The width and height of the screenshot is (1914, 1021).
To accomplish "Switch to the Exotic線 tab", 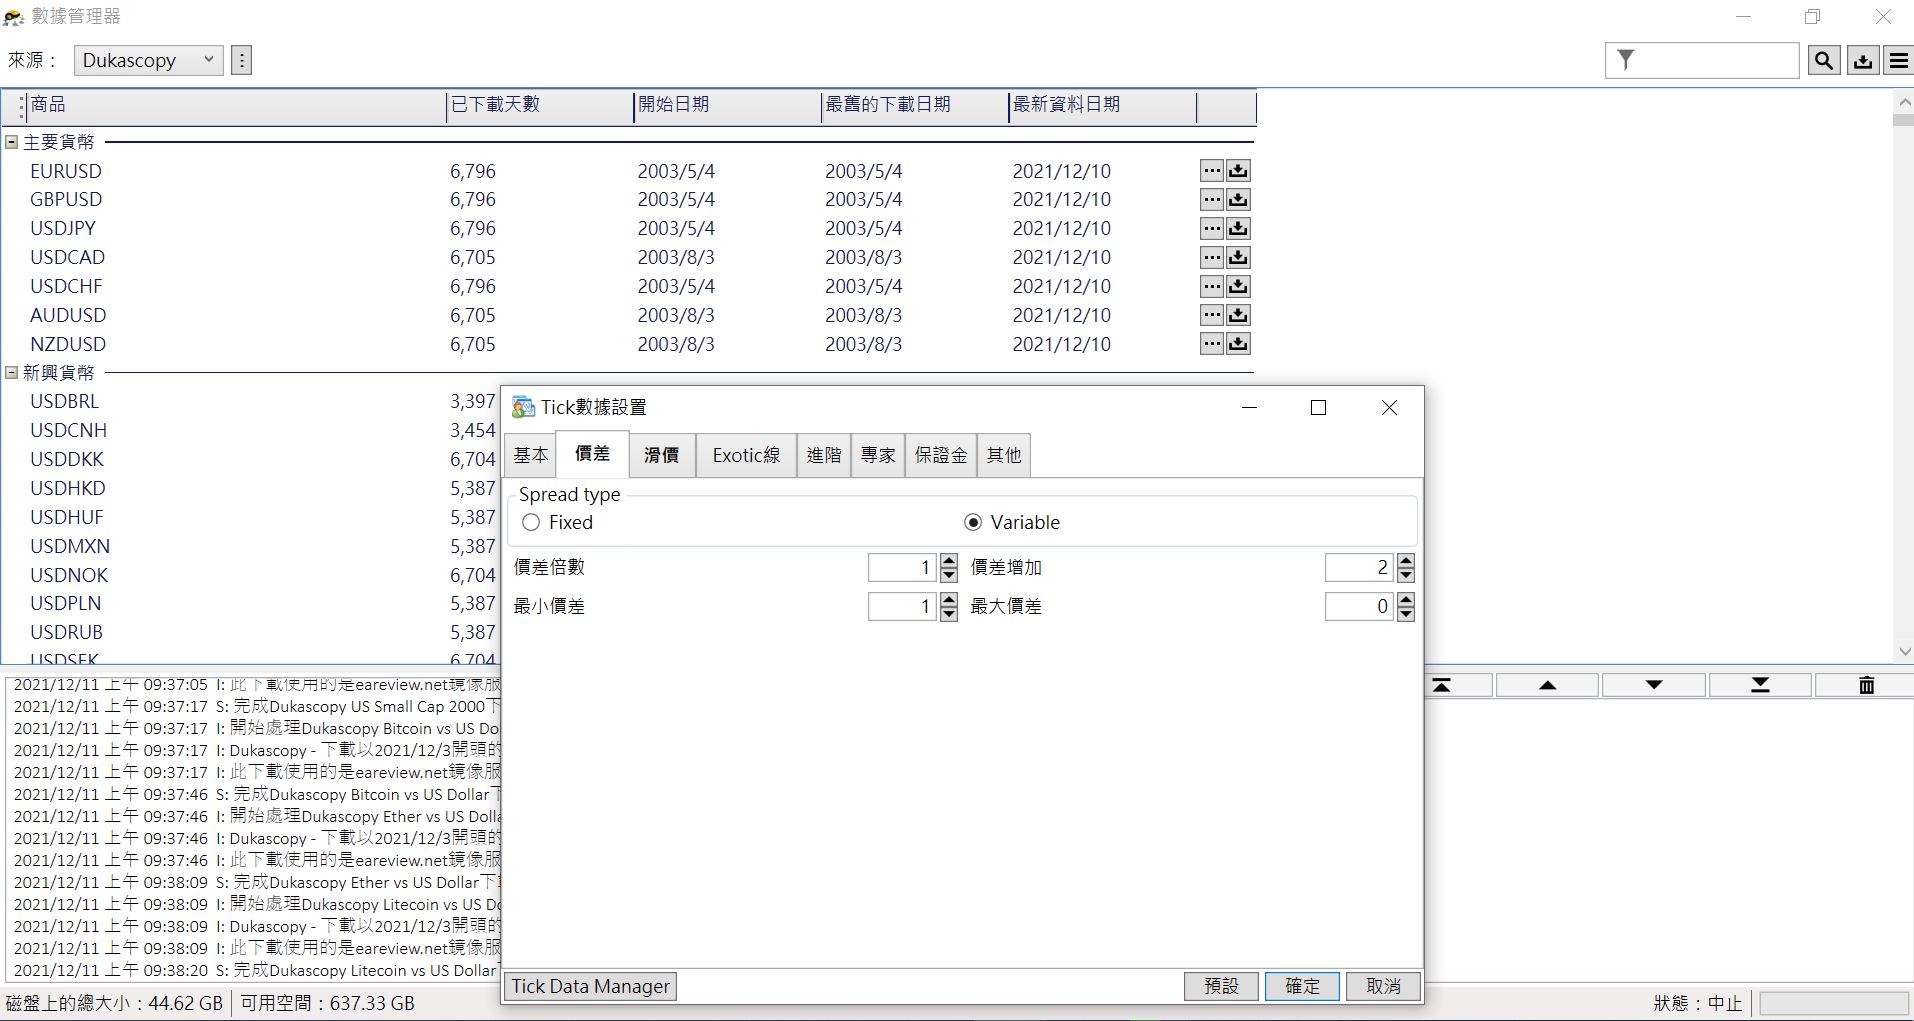I will pyautogui.click(x=746, y=456).
